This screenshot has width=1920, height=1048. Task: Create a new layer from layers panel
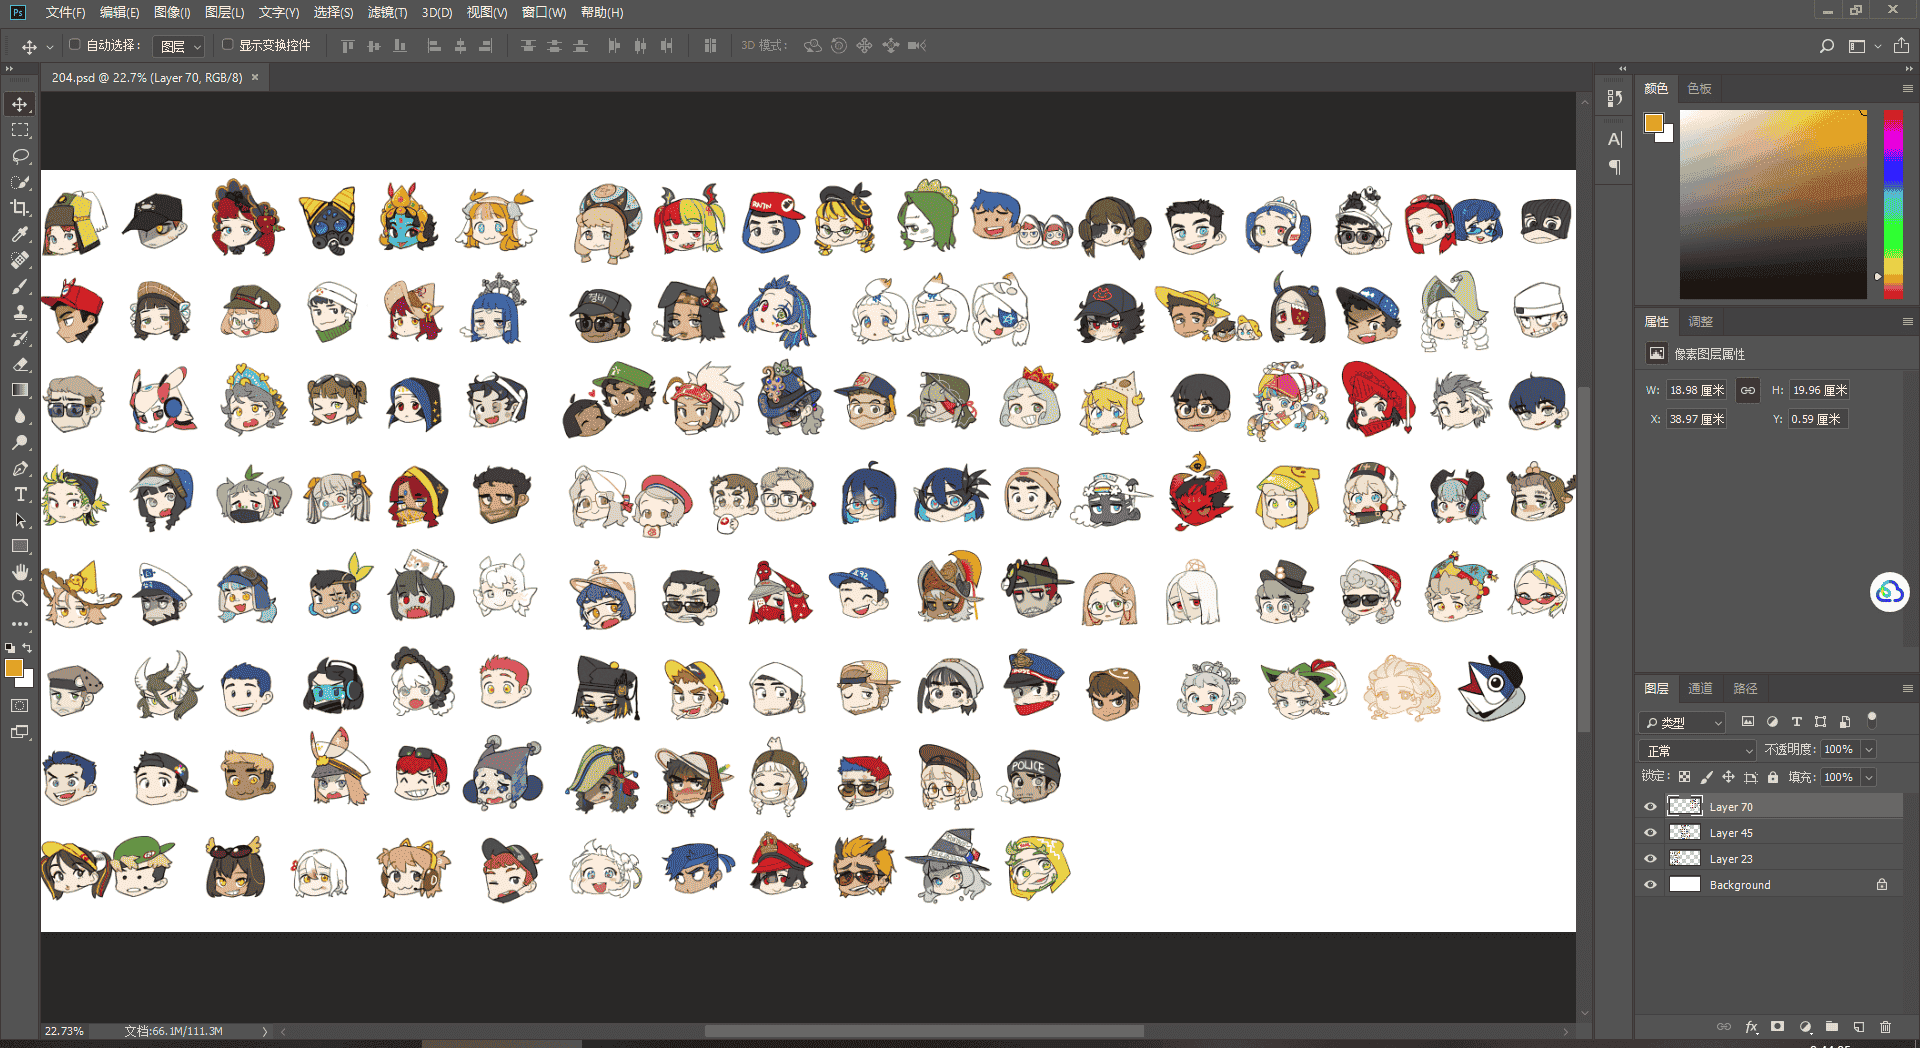(1859, 1027)
